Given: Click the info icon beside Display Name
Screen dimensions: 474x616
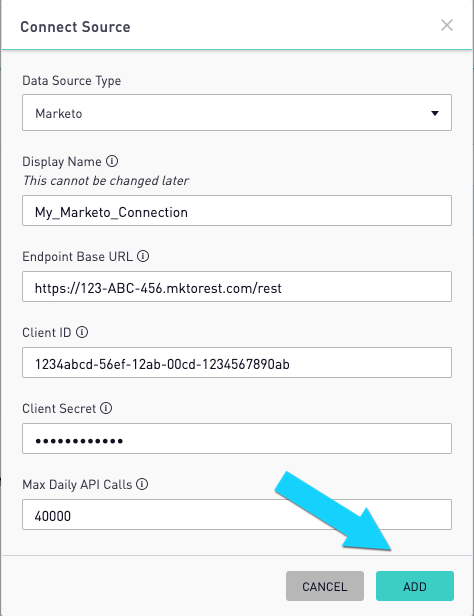Looking at the screenshot, I should (x=112, y=161).
